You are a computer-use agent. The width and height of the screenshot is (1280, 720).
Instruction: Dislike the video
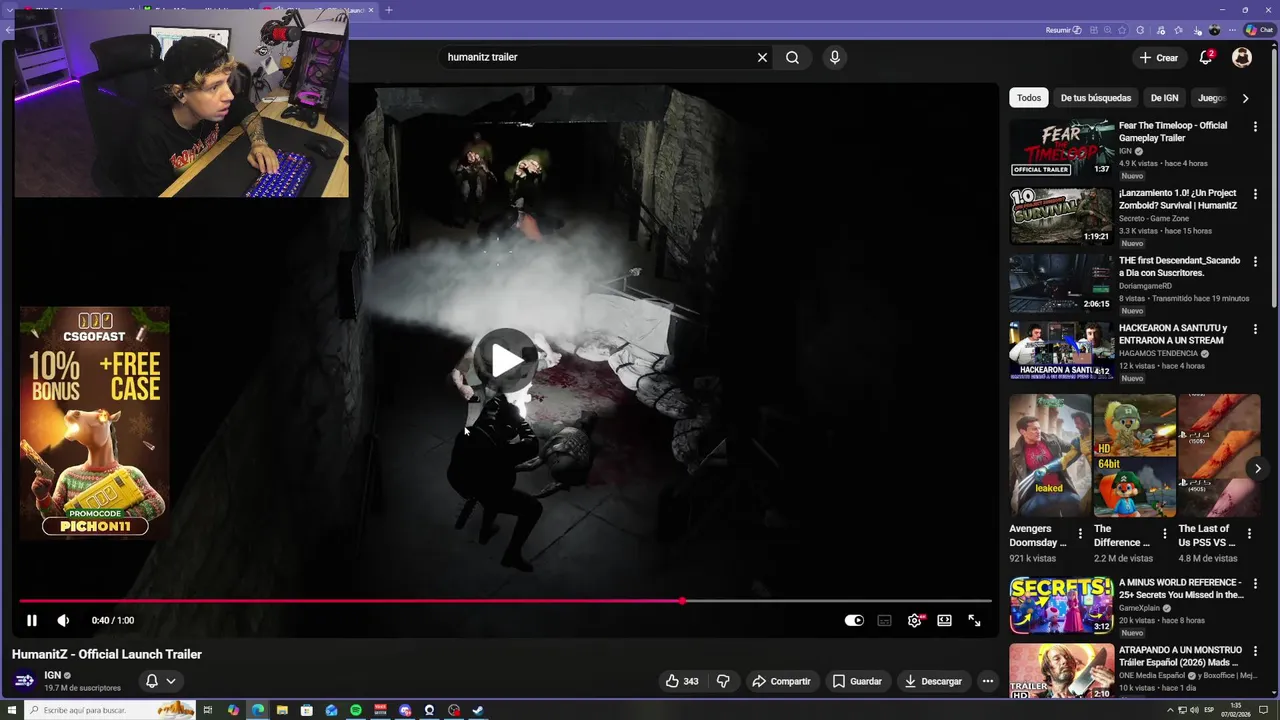point(723,681)
